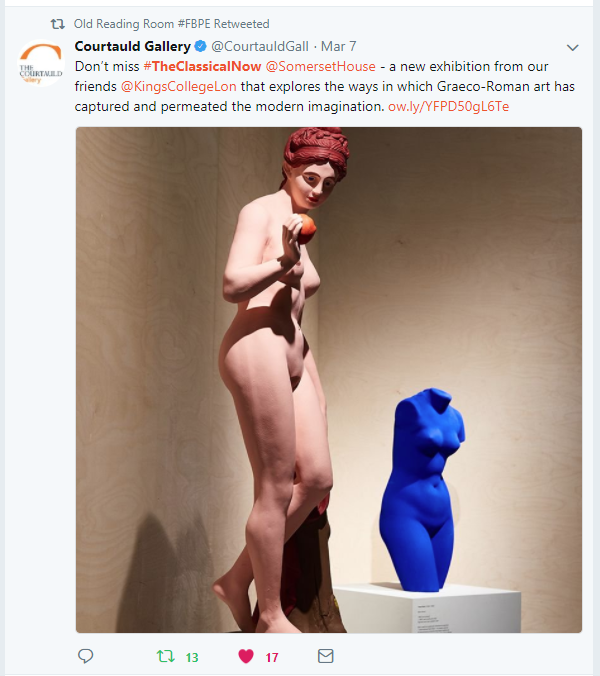Open the Courtauld Gallery account name
Viewport: 600px width, 676px height.
132,46
